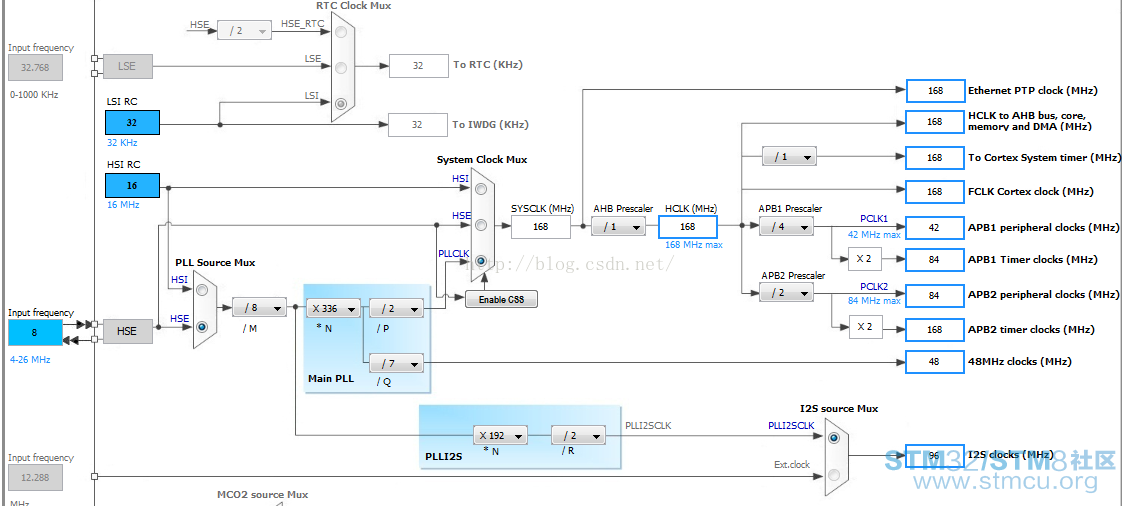The image size is (1122, 506).
Task: Select LSI in RTC Clock Mux
Action: coord(341,104)
